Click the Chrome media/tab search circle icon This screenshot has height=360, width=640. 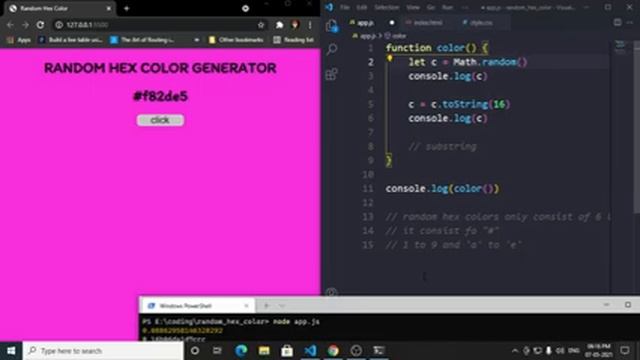click(x=245, y=8)
